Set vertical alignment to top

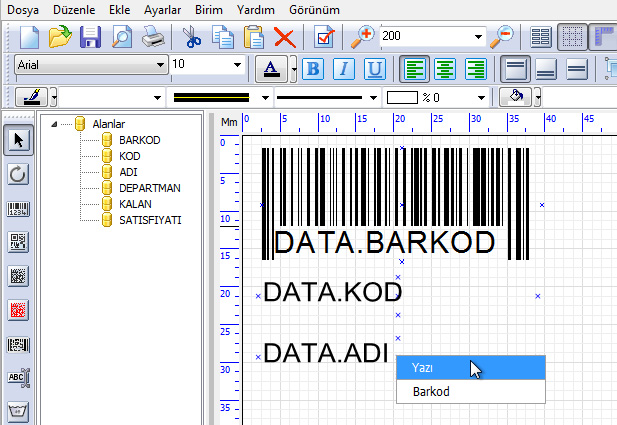pos(515,69)
